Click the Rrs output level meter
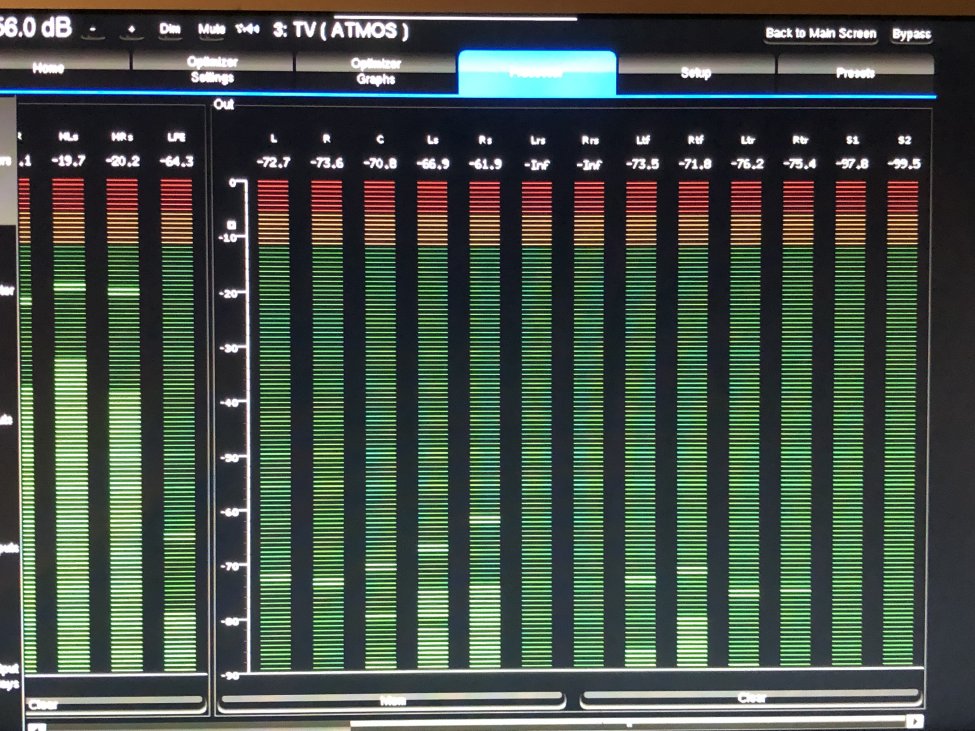The image size is (975, 731). tap(589, 425)
